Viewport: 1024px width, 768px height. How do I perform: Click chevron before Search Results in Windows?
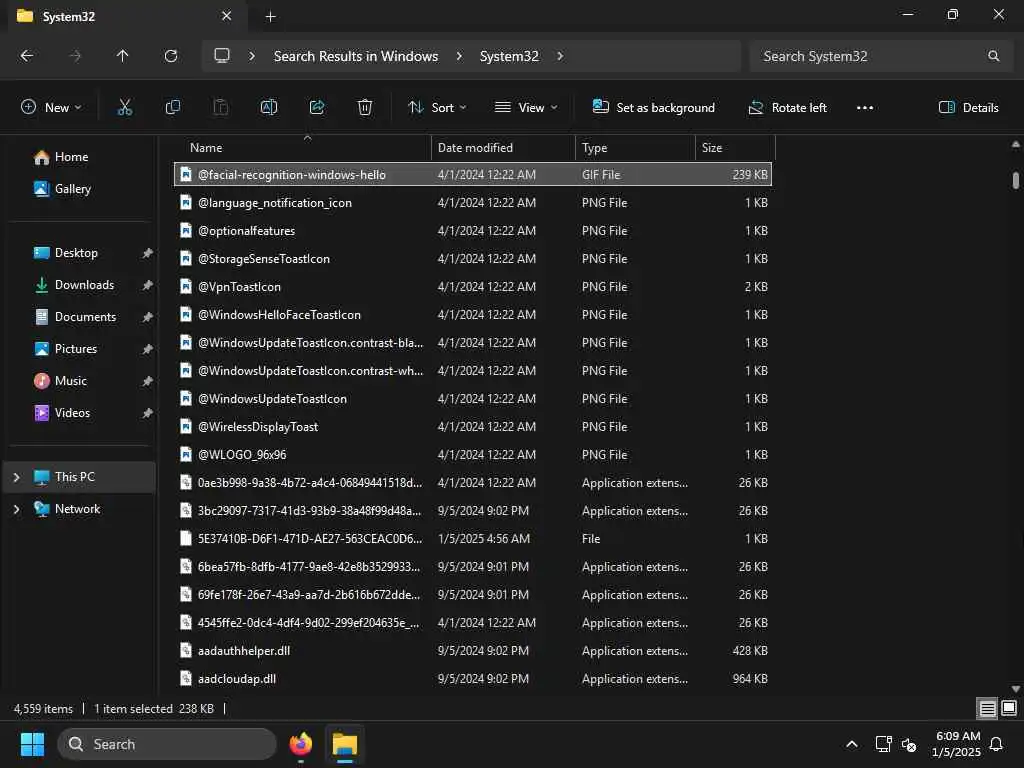(251, 56)
